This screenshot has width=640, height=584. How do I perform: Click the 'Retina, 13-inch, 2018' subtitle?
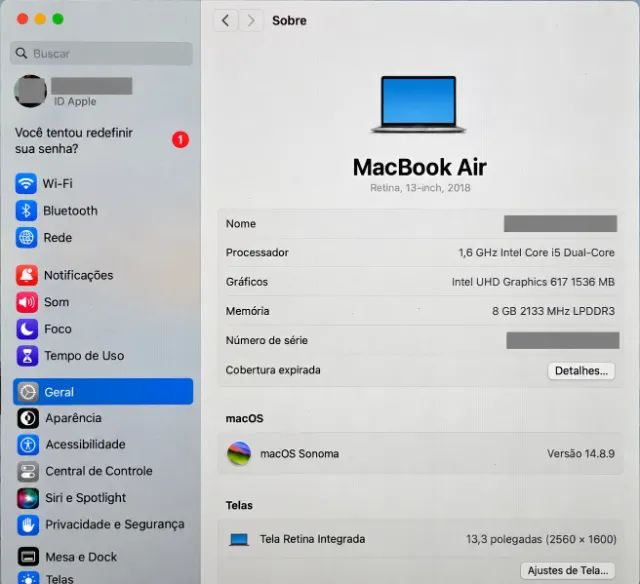(x=420, y=188)
